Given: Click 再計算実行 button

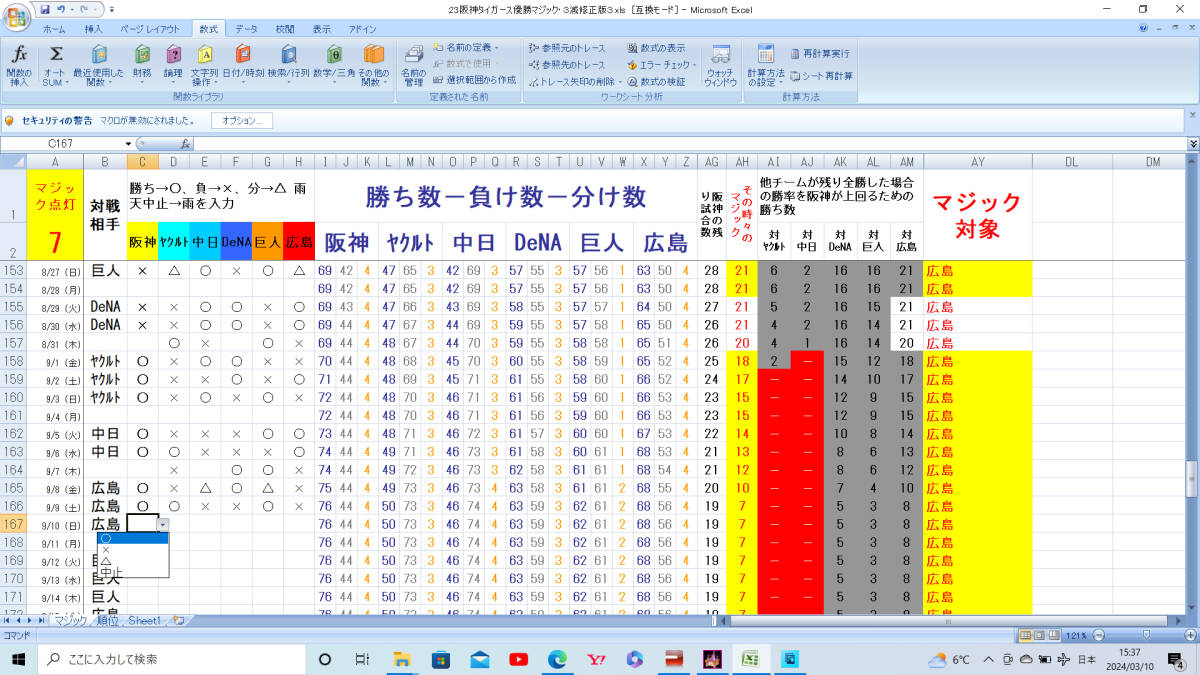Looking at the screenshot, I should [x=819, y=53].
